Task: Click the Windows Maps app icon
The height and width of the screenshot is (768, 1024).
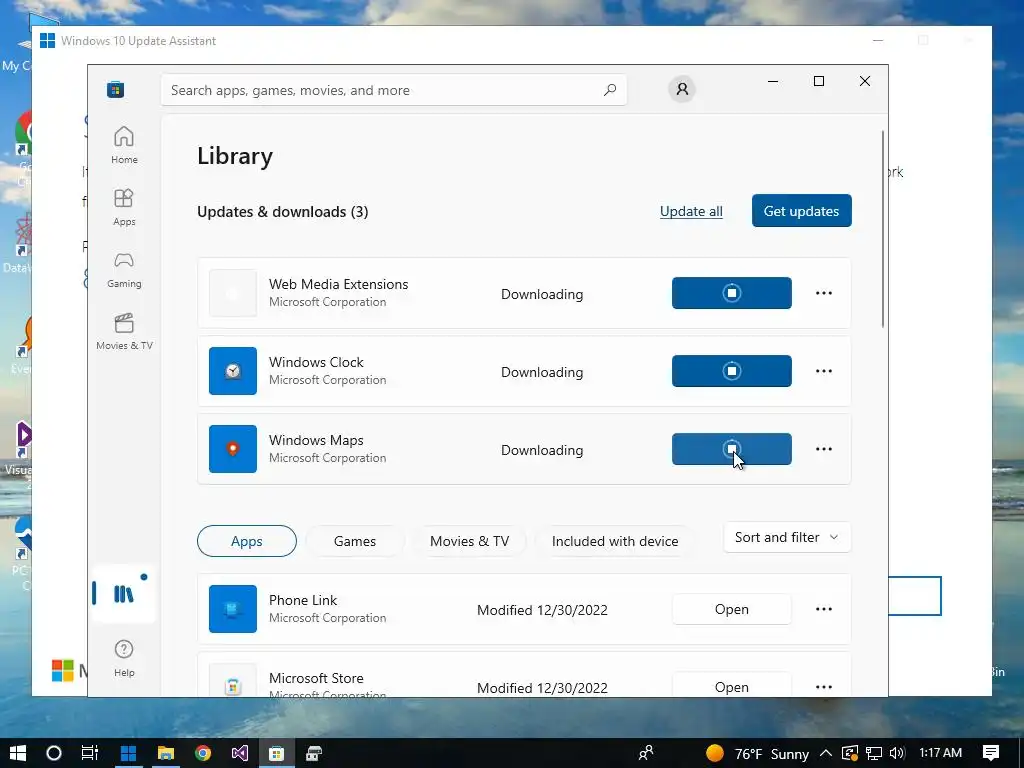Action: point(232,449)
